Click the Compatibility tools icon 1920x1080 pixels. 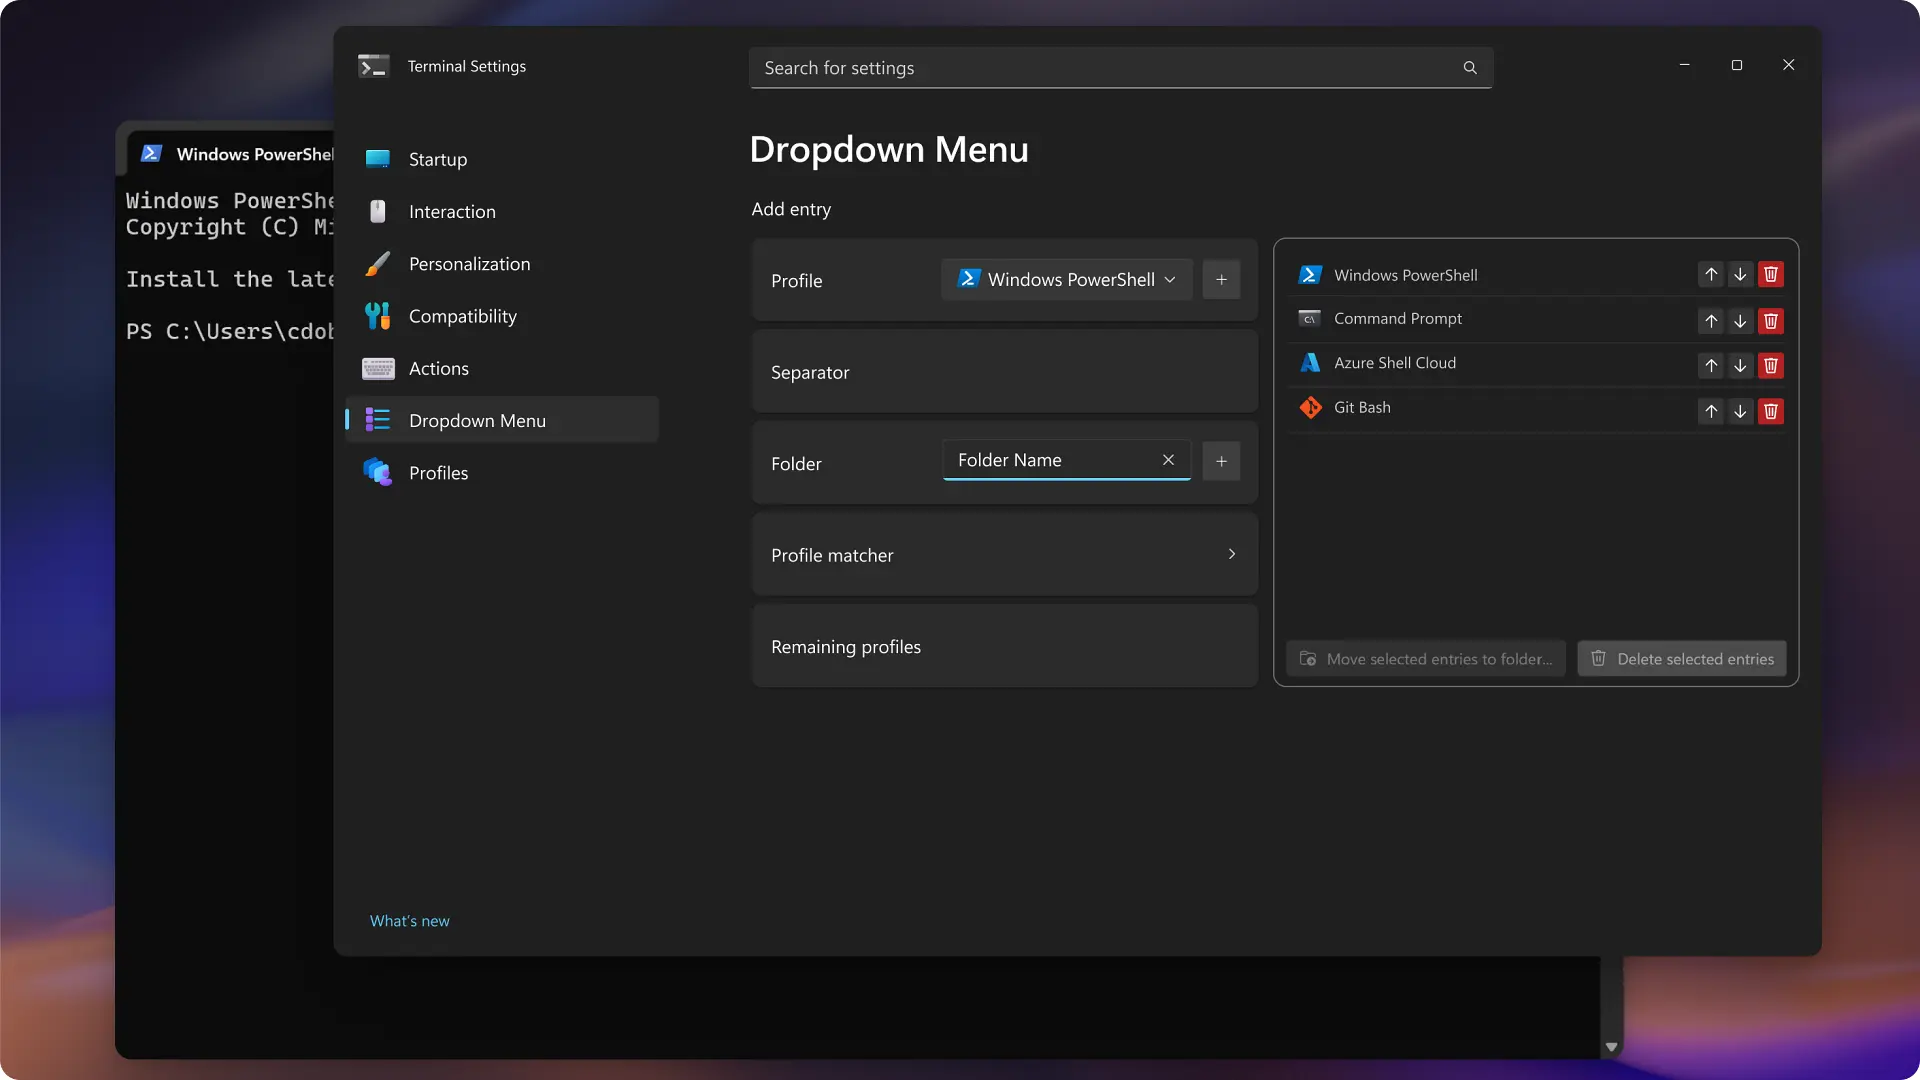click(x=377, y=315)
